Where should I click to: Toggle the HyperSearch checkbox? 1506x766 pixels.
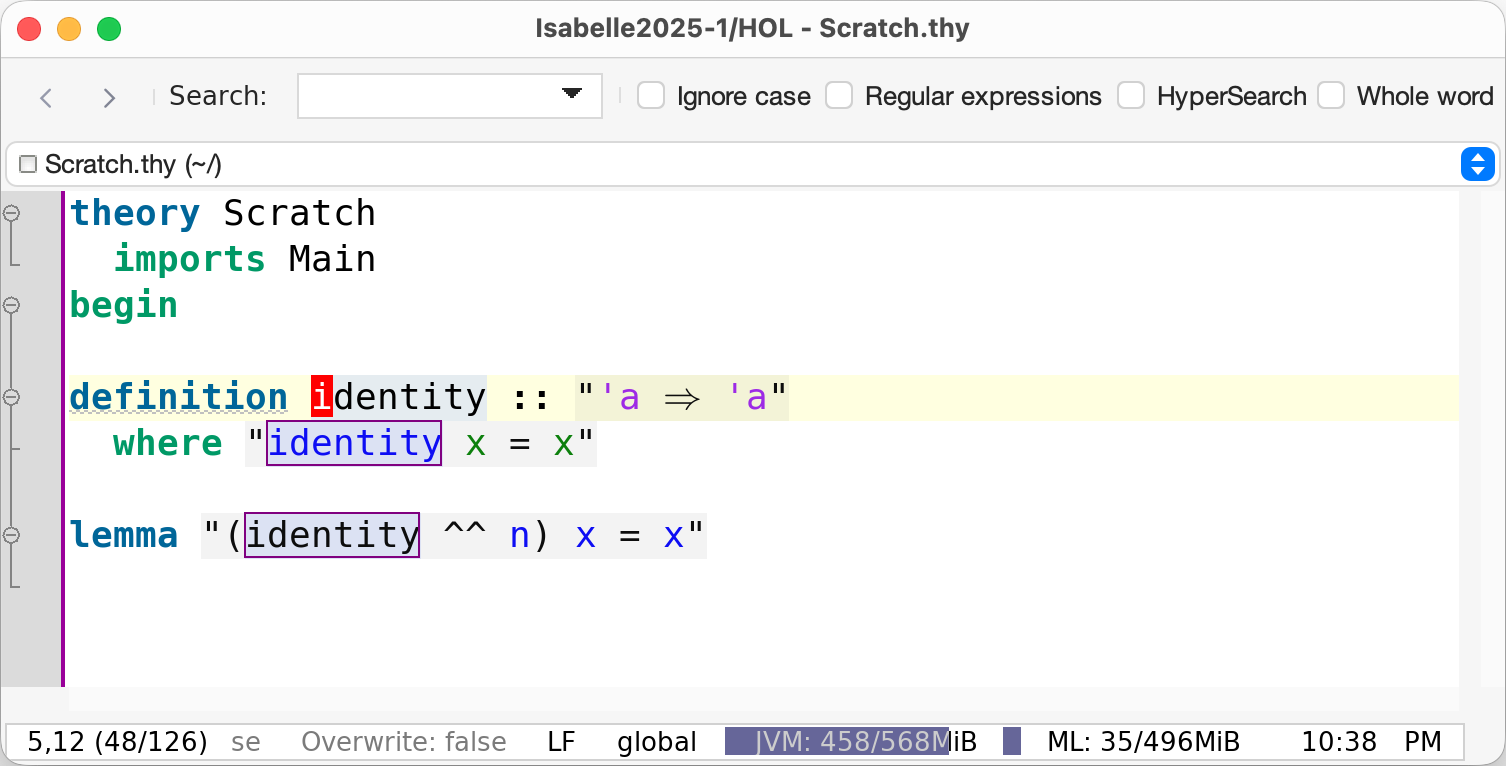(x=1131, y=96)
